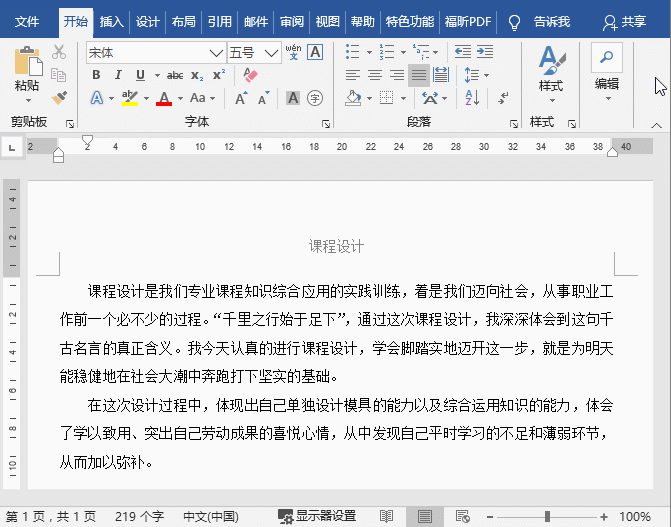671x527 pixels.
Task: Toggle Underline formatting
Action: [140, 75]
